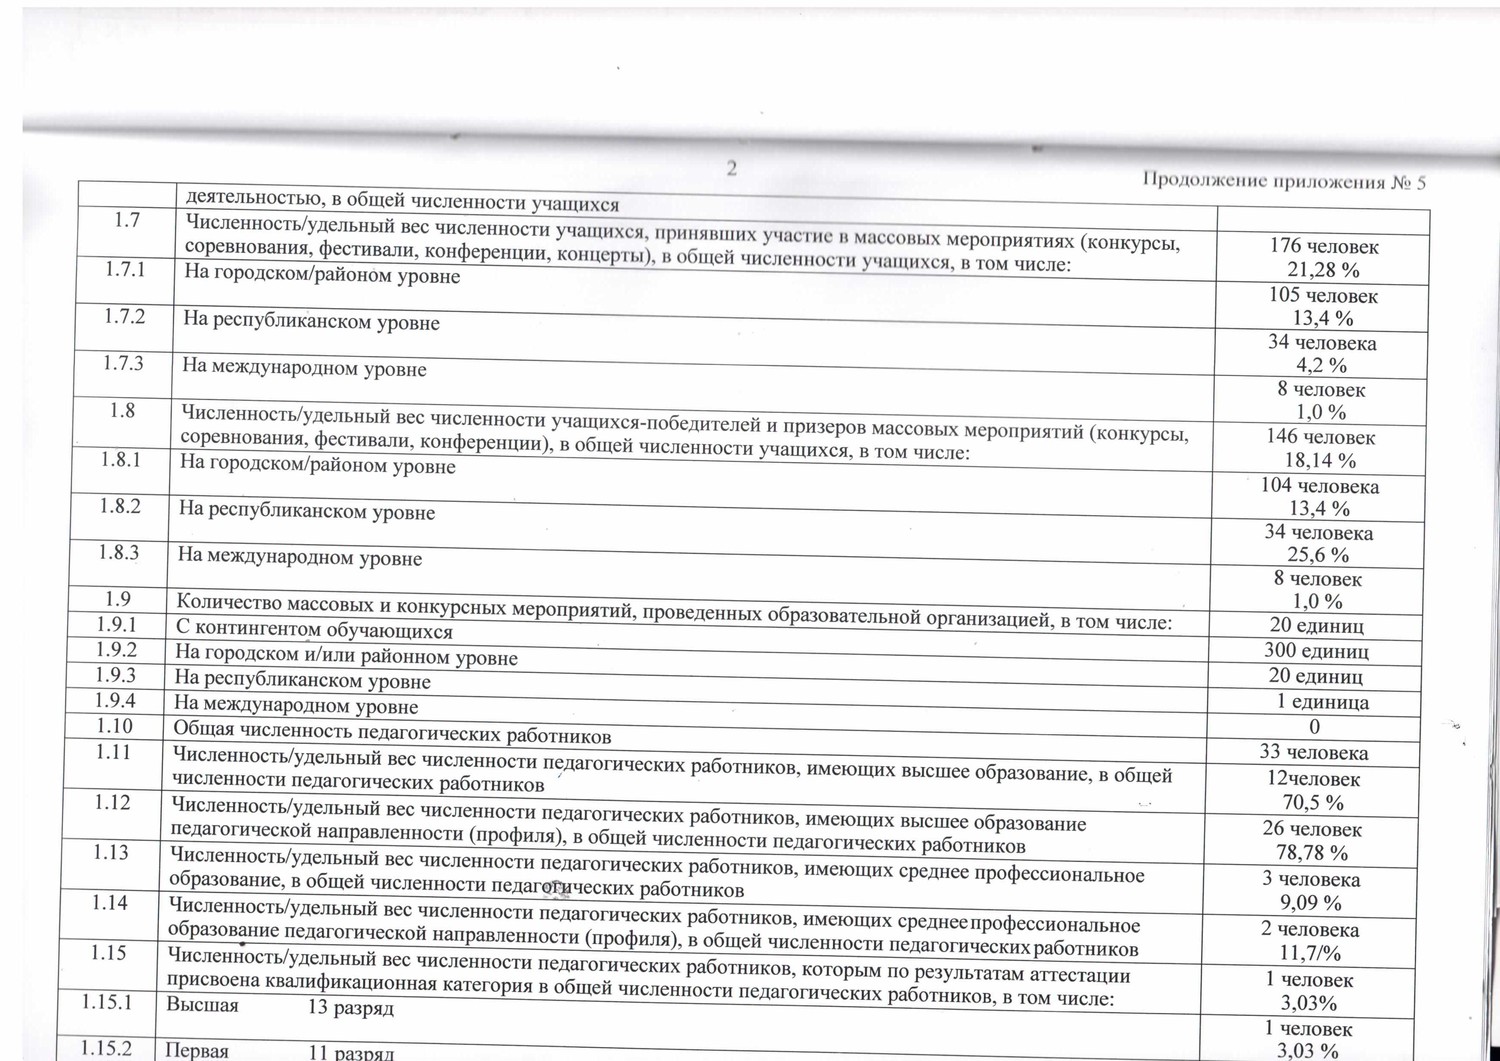Click row number '1.7'
This screenshot has width=1500, height=1061.
[127, 220]
